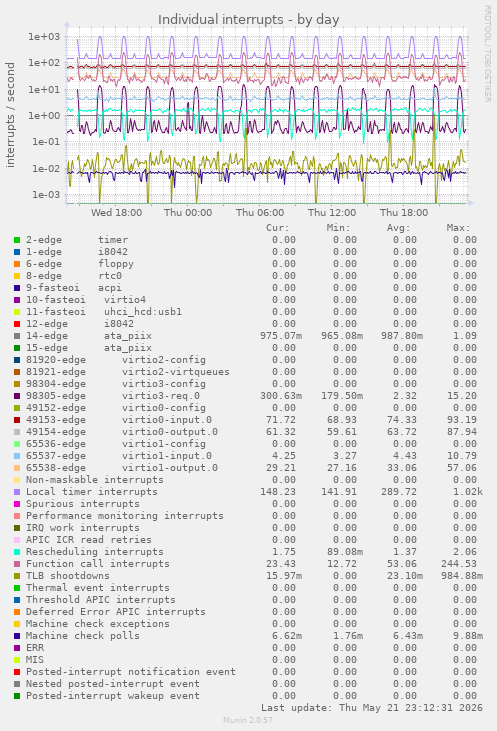Click the Wed 18:00 time axis label
Viewport: 497px width, 731px height.
(117, 213)
